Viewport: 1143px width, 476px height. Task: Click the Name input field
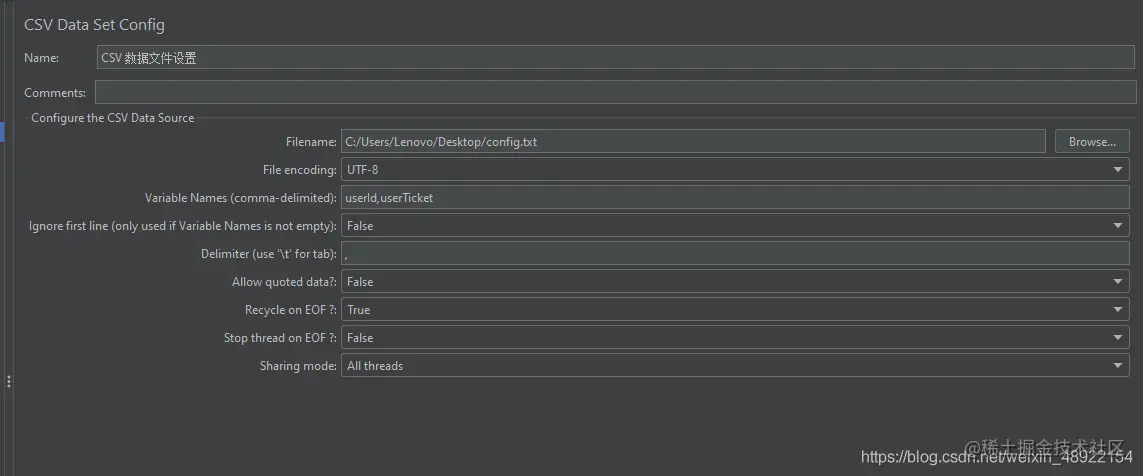[x=616, y=58]
